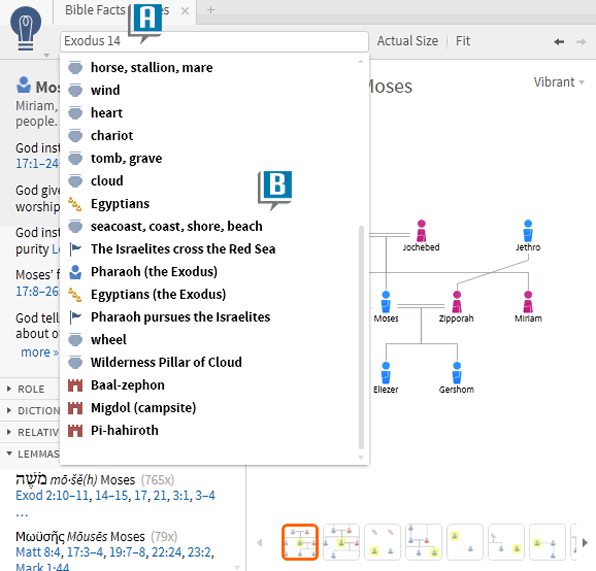Click the Zipporah figure in family tree
Screen dimensions: 596x571
click(x=457, y=302)
